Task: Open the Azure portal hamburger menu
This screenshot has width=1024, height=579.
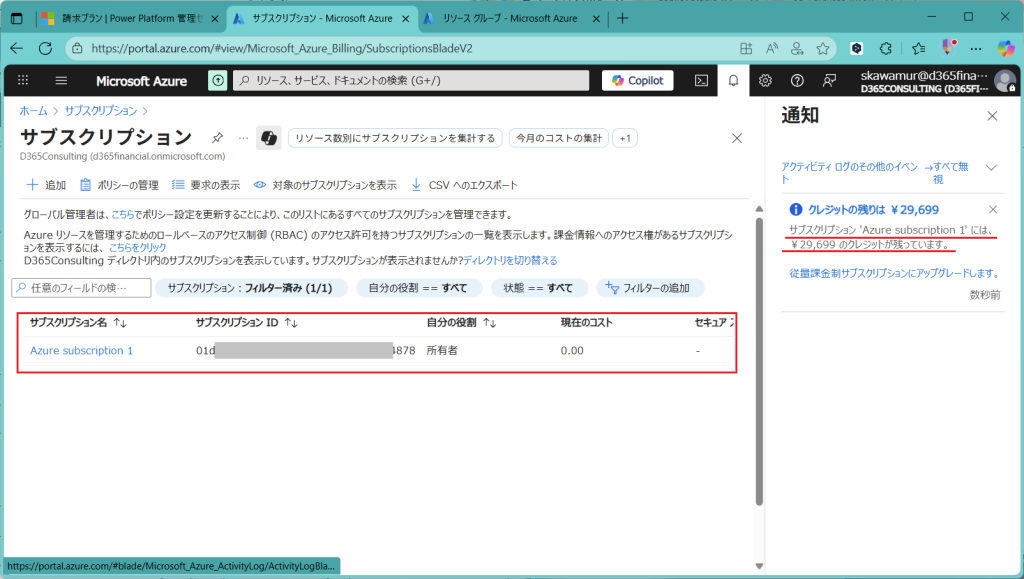Action: [x=61, y=80]
